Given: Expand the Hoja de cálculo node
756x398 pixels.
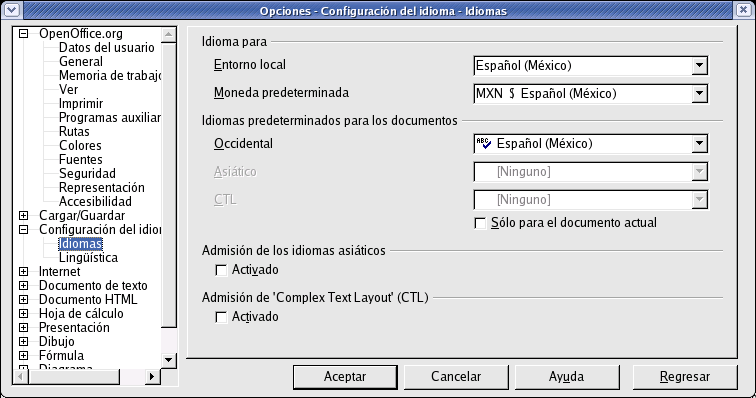Looking at the screenshot, I should (x=23, y=314).
